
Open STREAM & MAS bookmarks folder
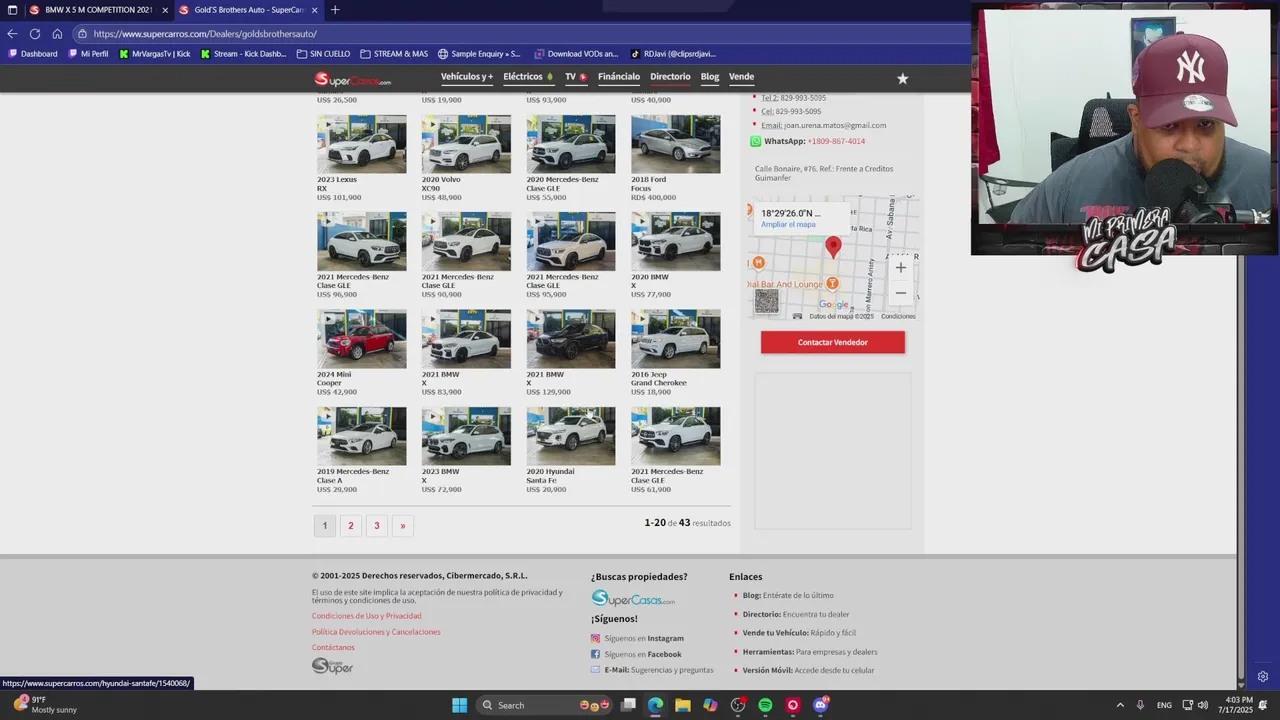point(394,54)
